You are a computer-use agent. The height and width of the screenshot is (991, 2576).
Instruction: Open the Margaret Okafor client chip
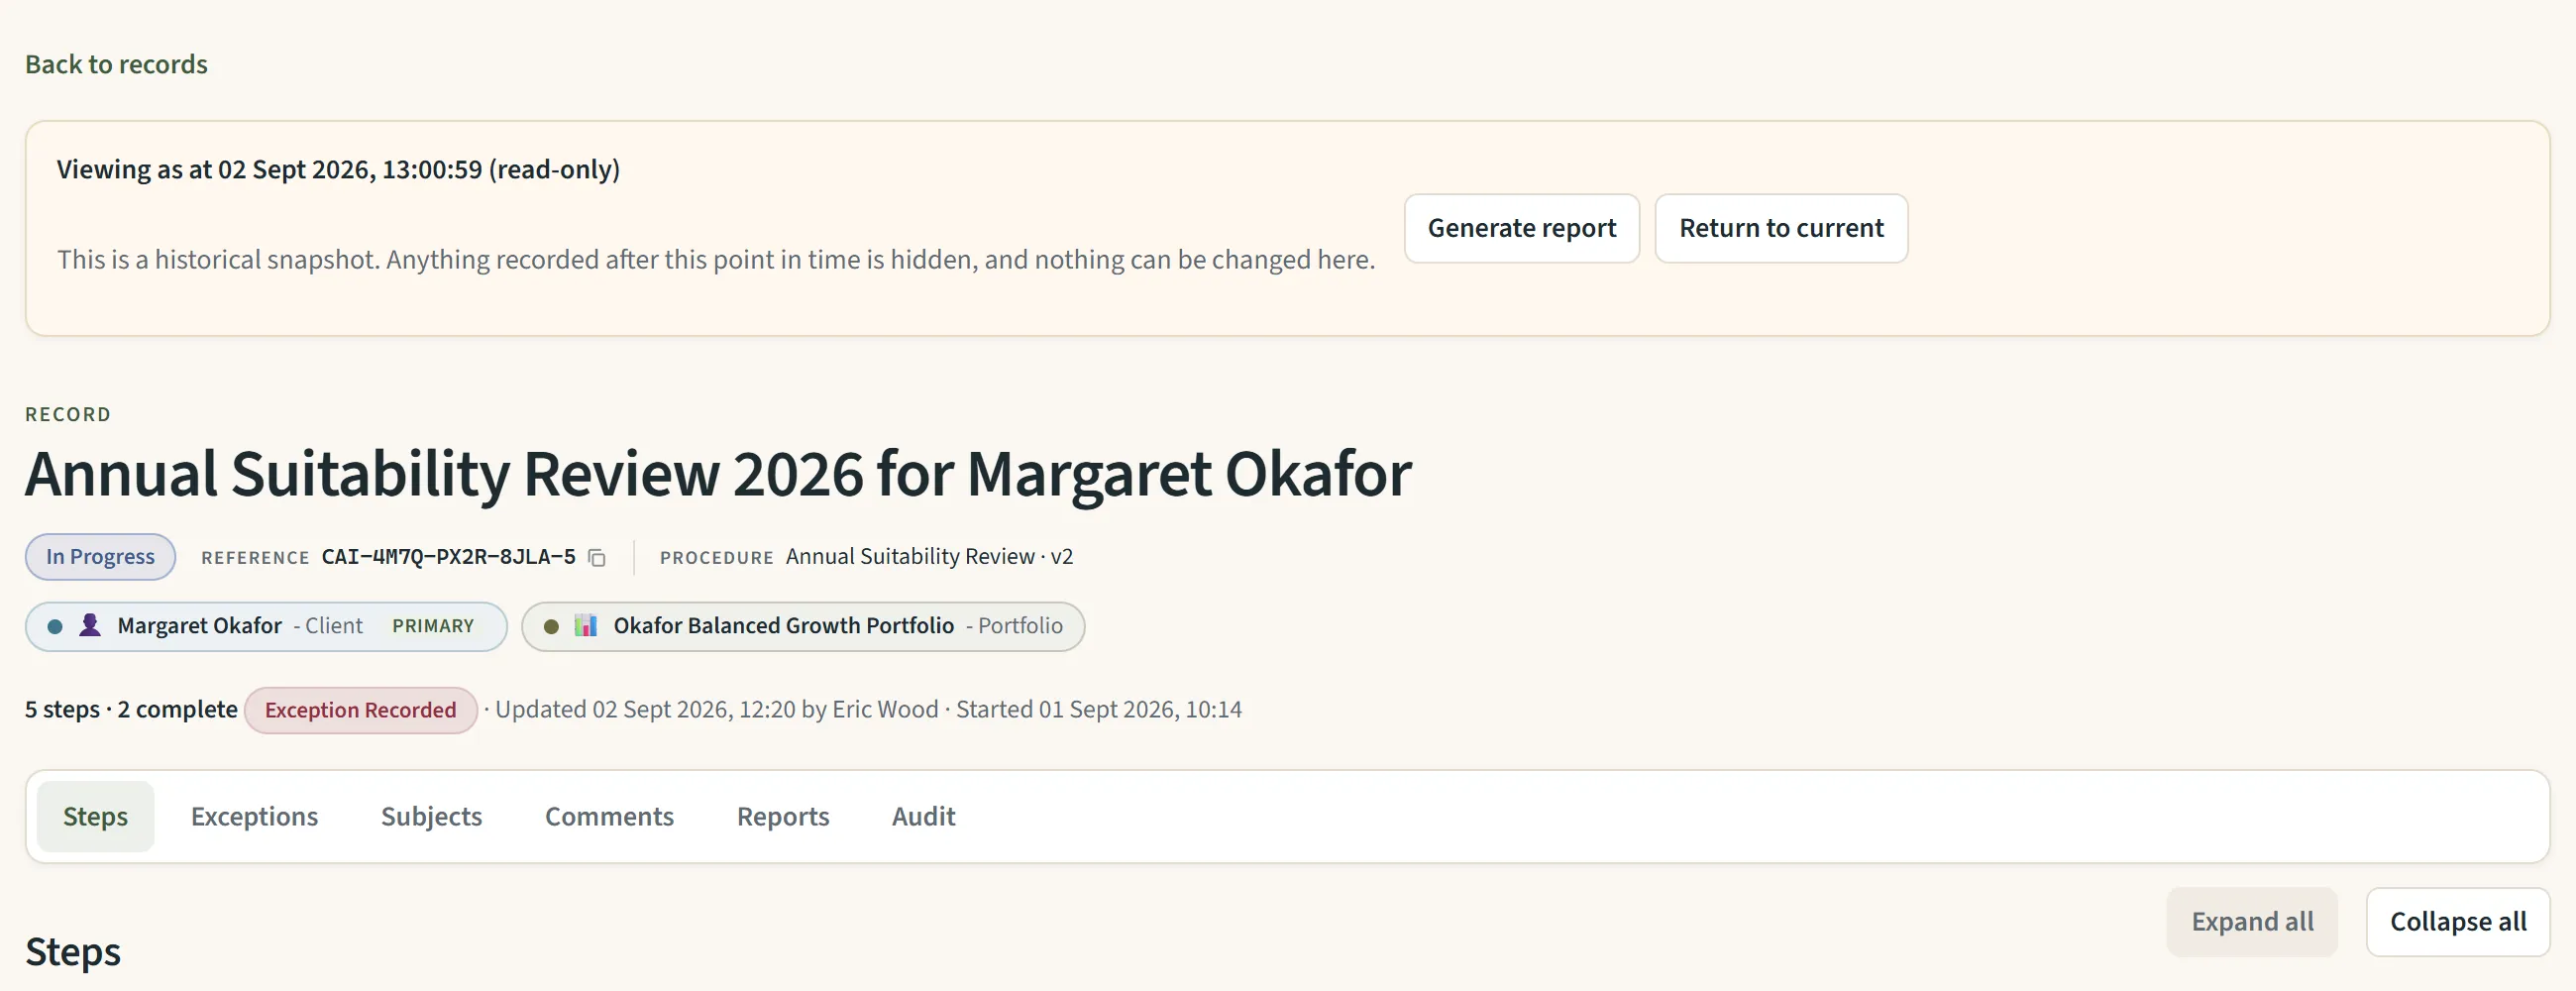pyautogui.click(x=266, y=626)
